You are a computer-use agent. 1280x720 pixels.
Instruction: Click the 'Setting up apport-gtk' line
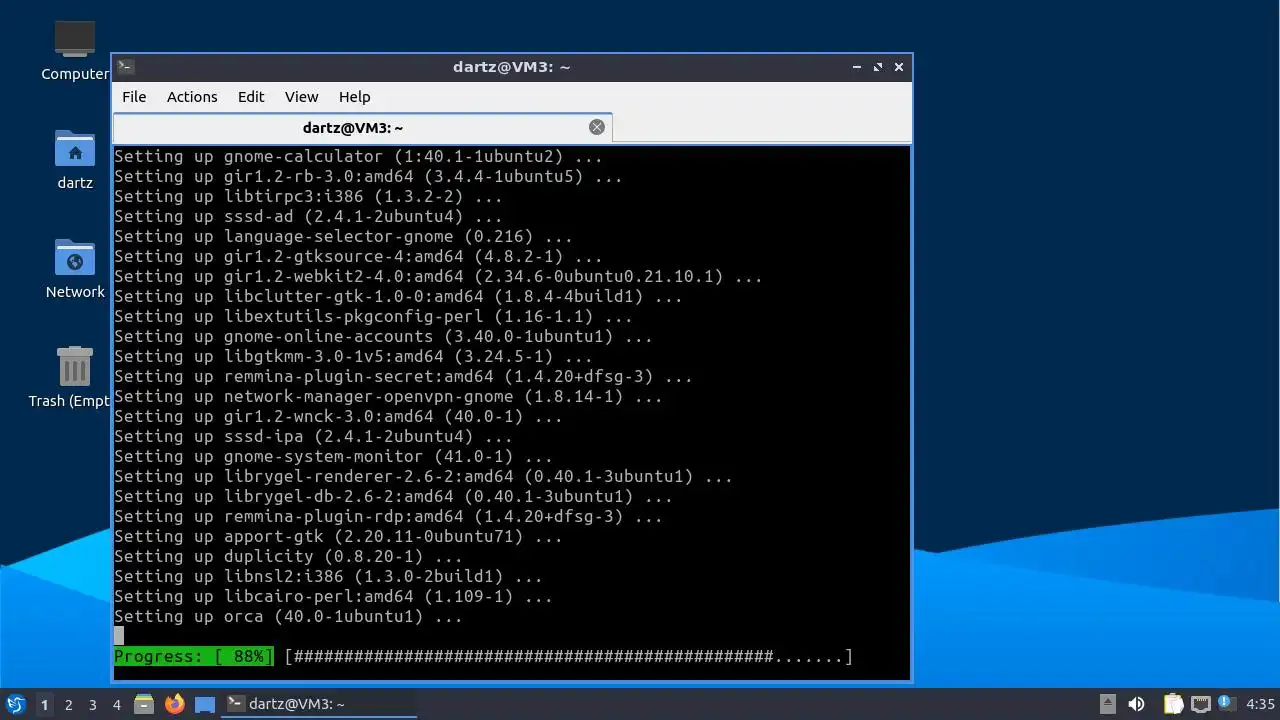coord(338,536)
